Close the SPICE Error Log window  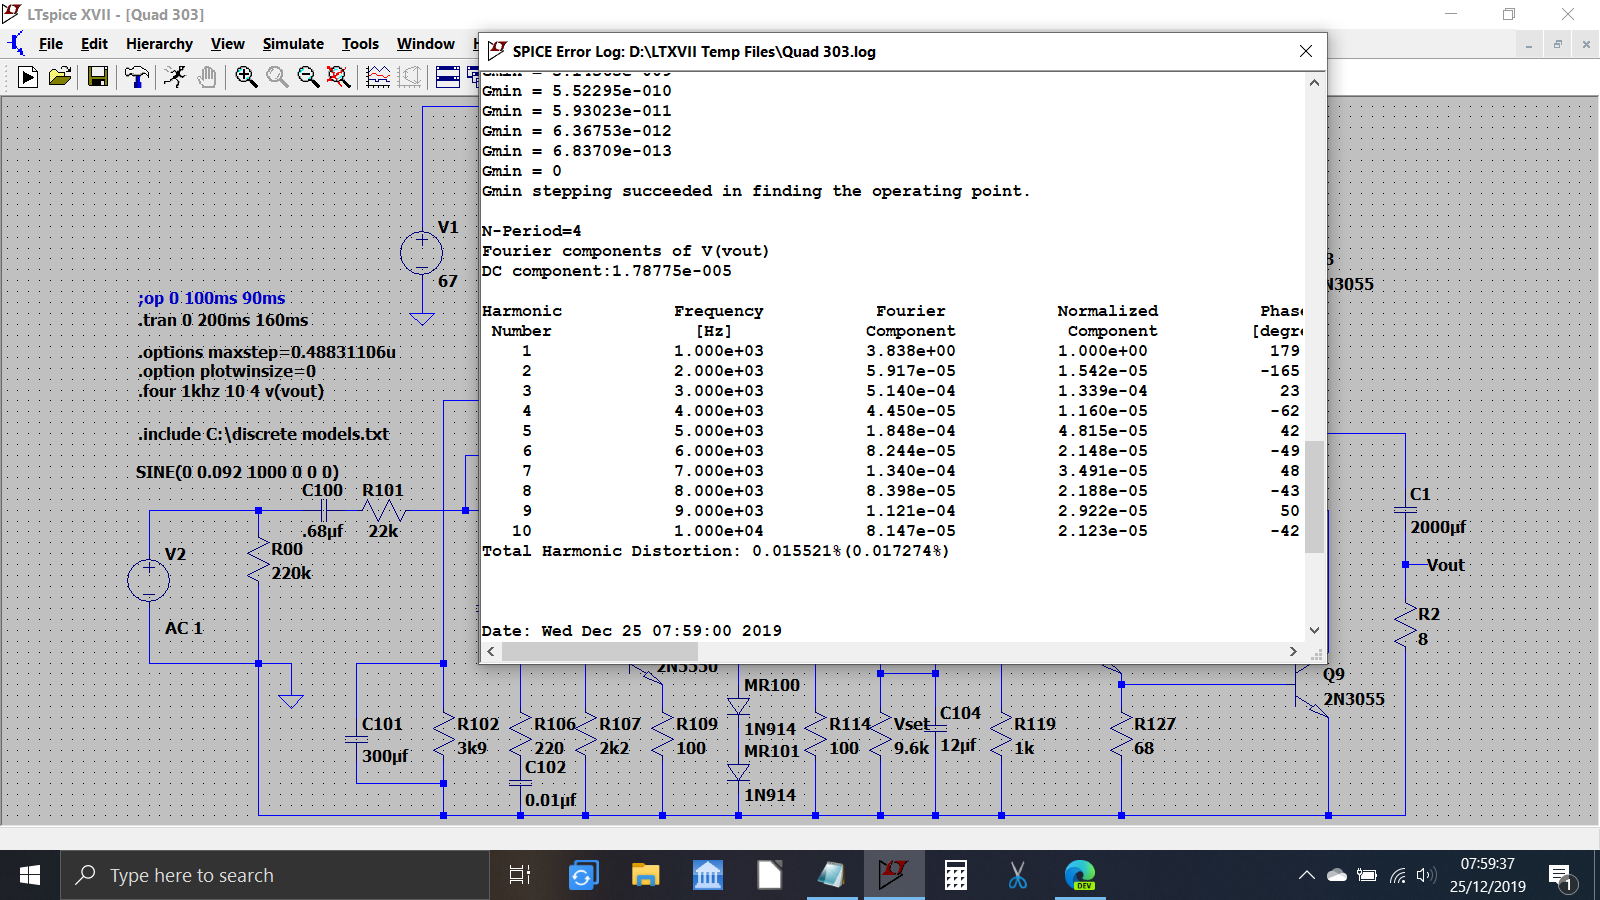pos(1306,51)
